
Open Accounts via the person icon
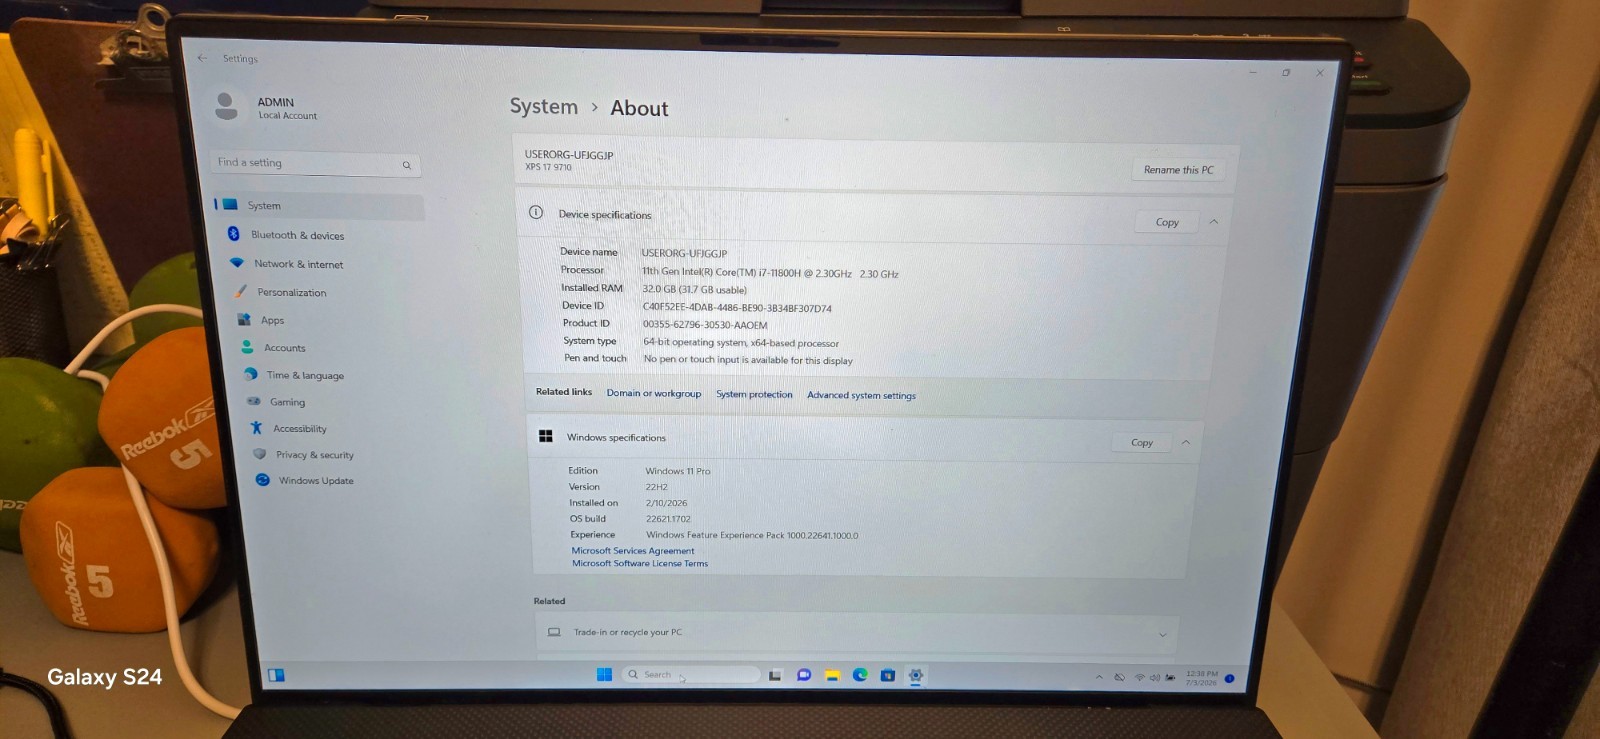247,347
